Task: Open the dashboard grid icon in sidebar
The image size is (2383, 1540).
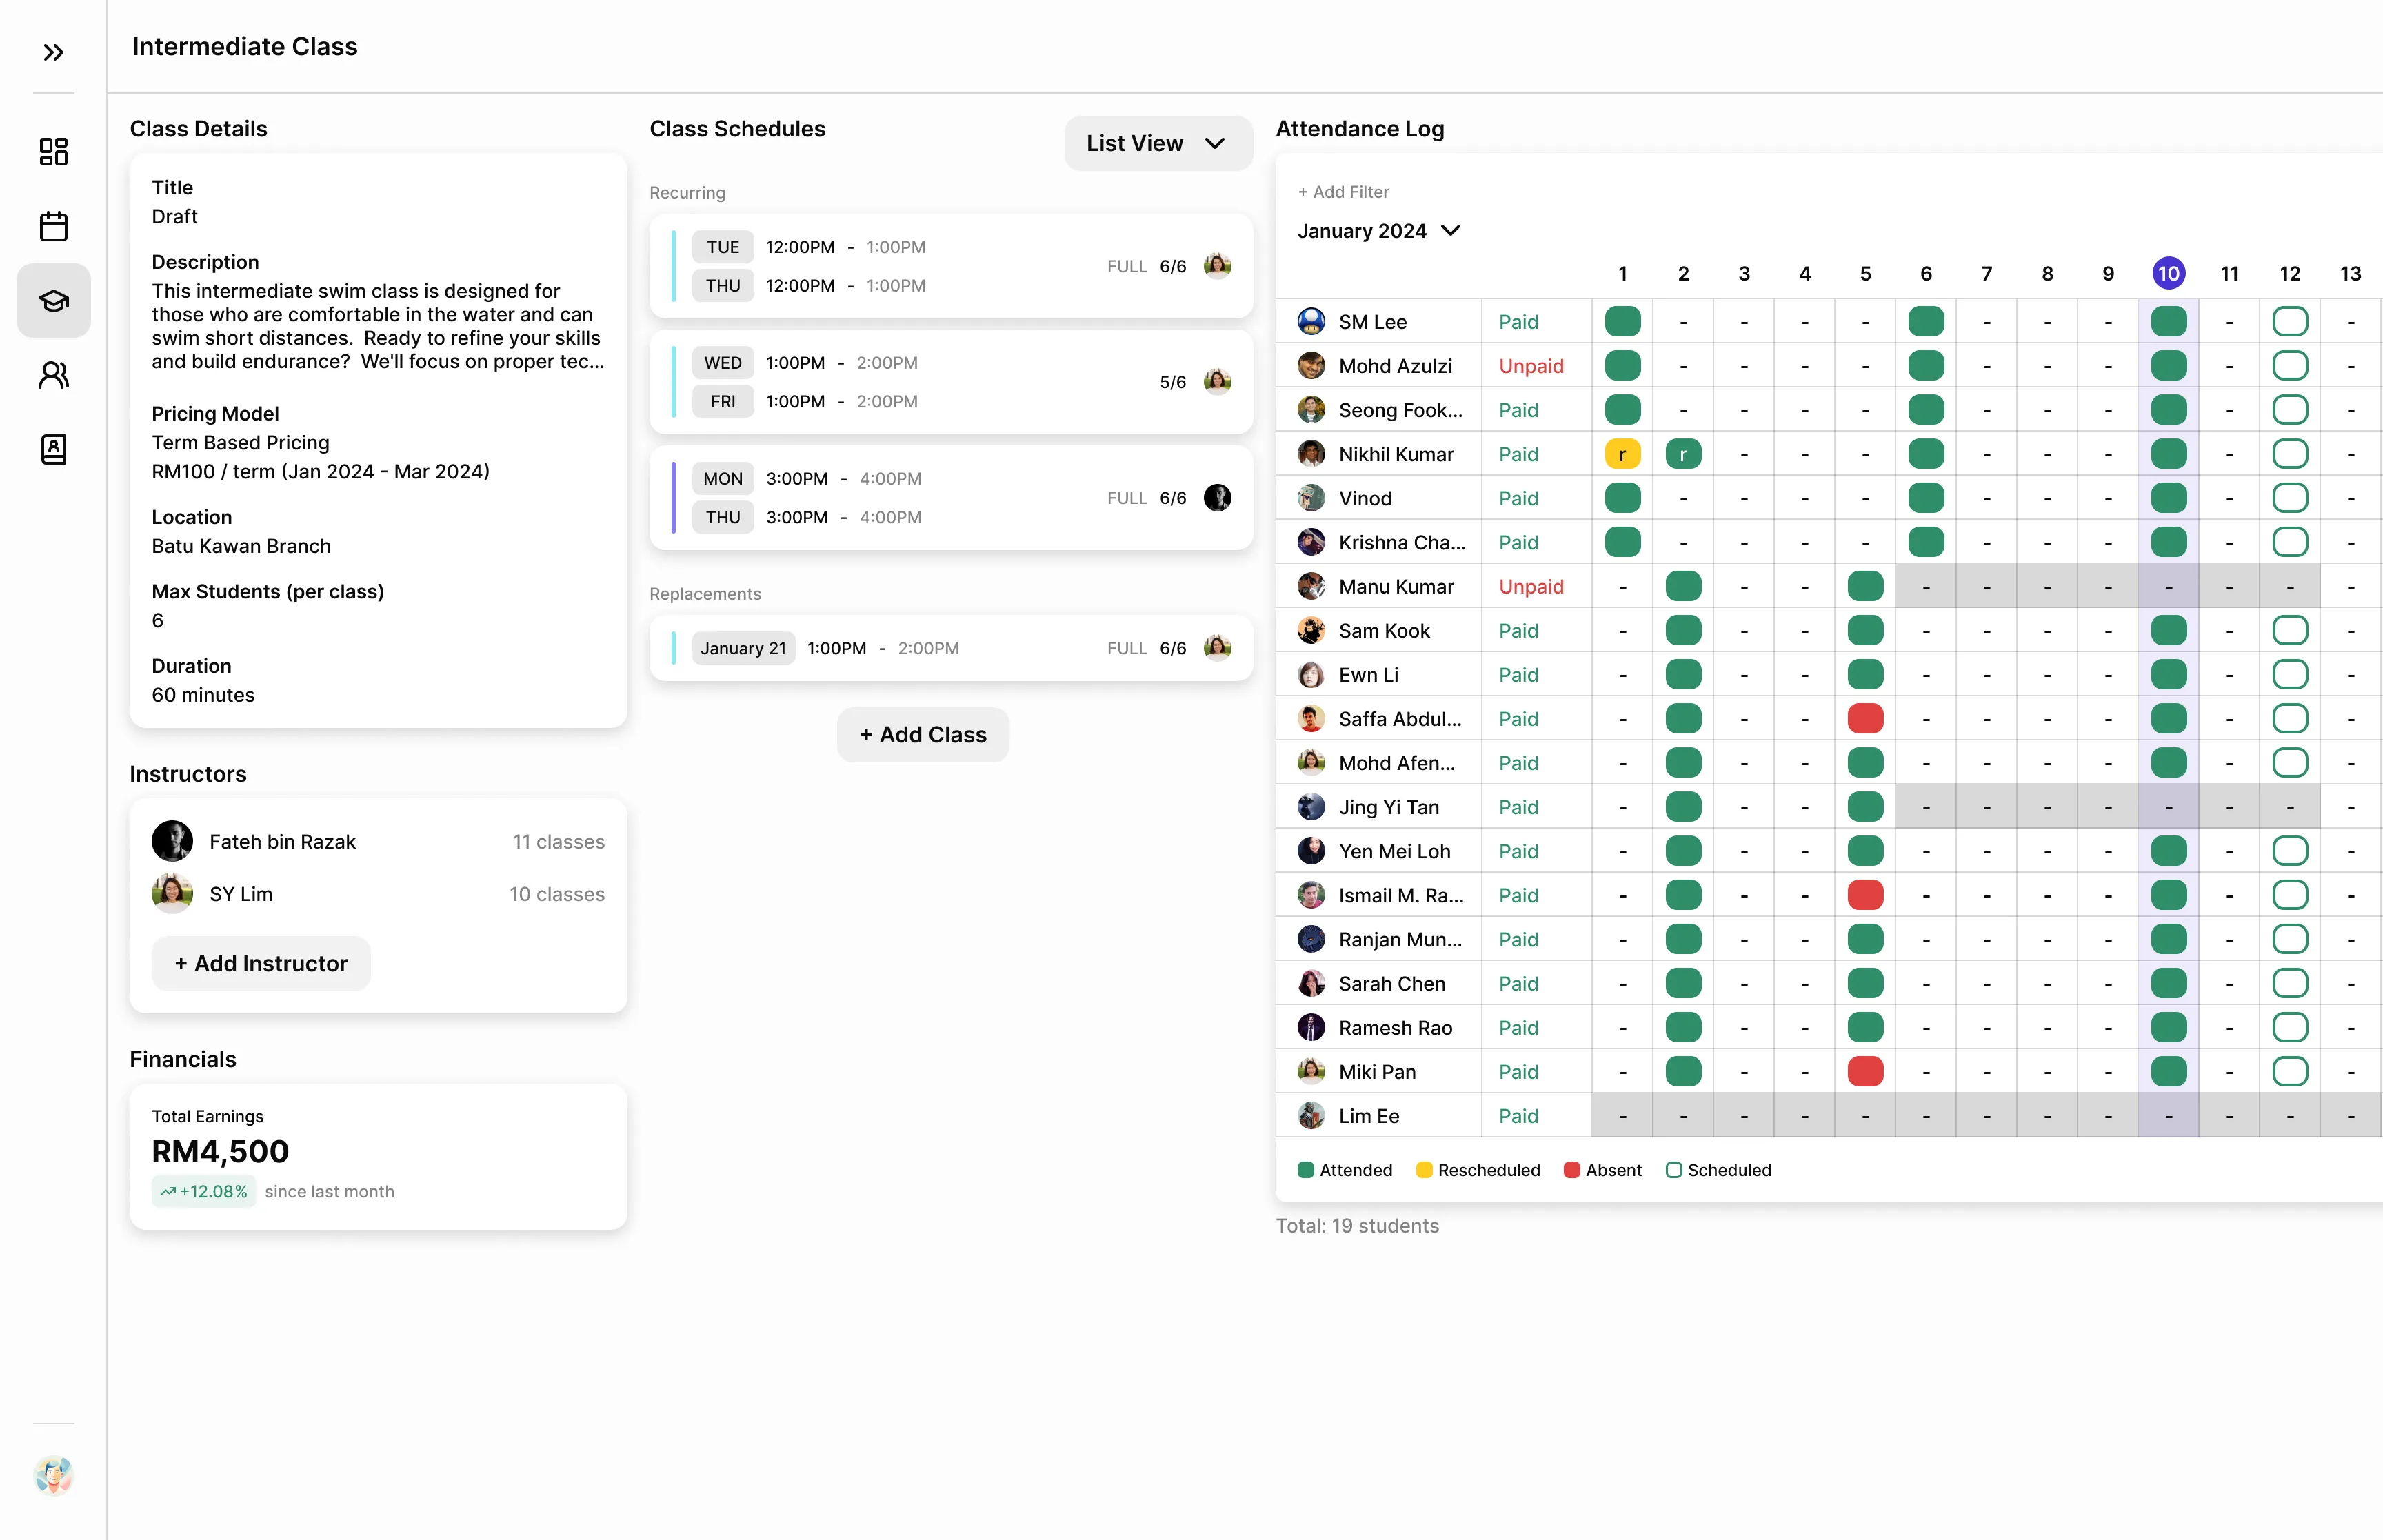Action: 53,152
